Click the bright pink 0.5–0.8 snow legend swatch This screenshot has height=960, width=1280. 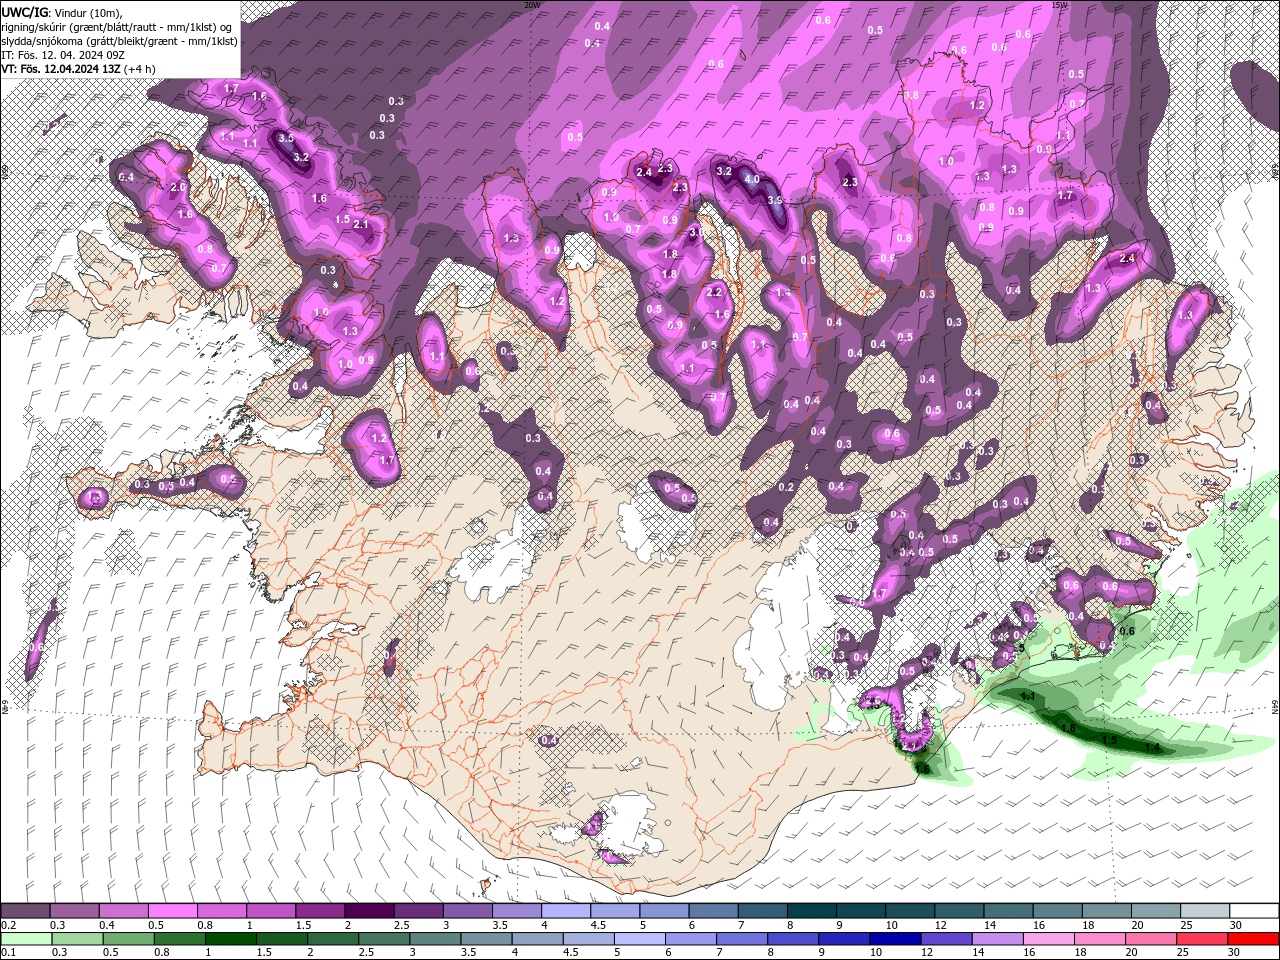(172, 911)
